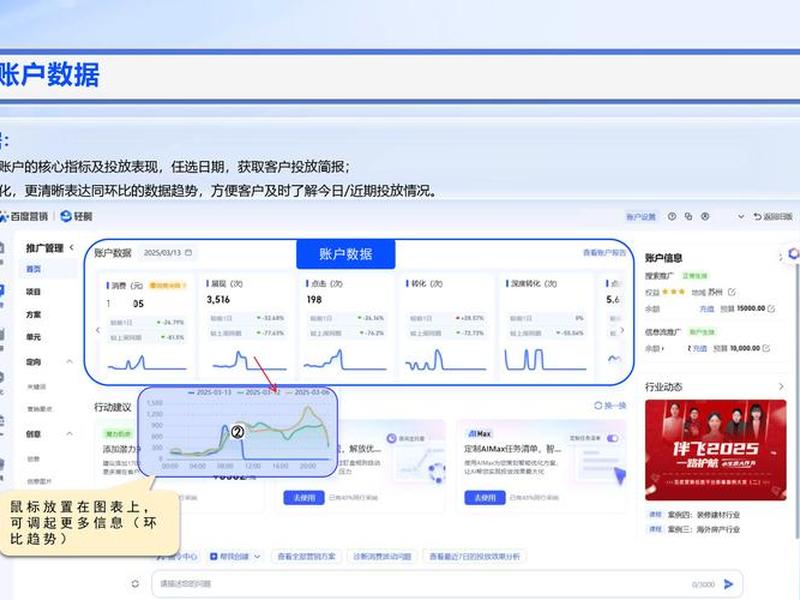The width and height of the screenshot is (800, 600).
Task: Click 充值 beside the 15000.00 budget
Action: click(706, 309)
